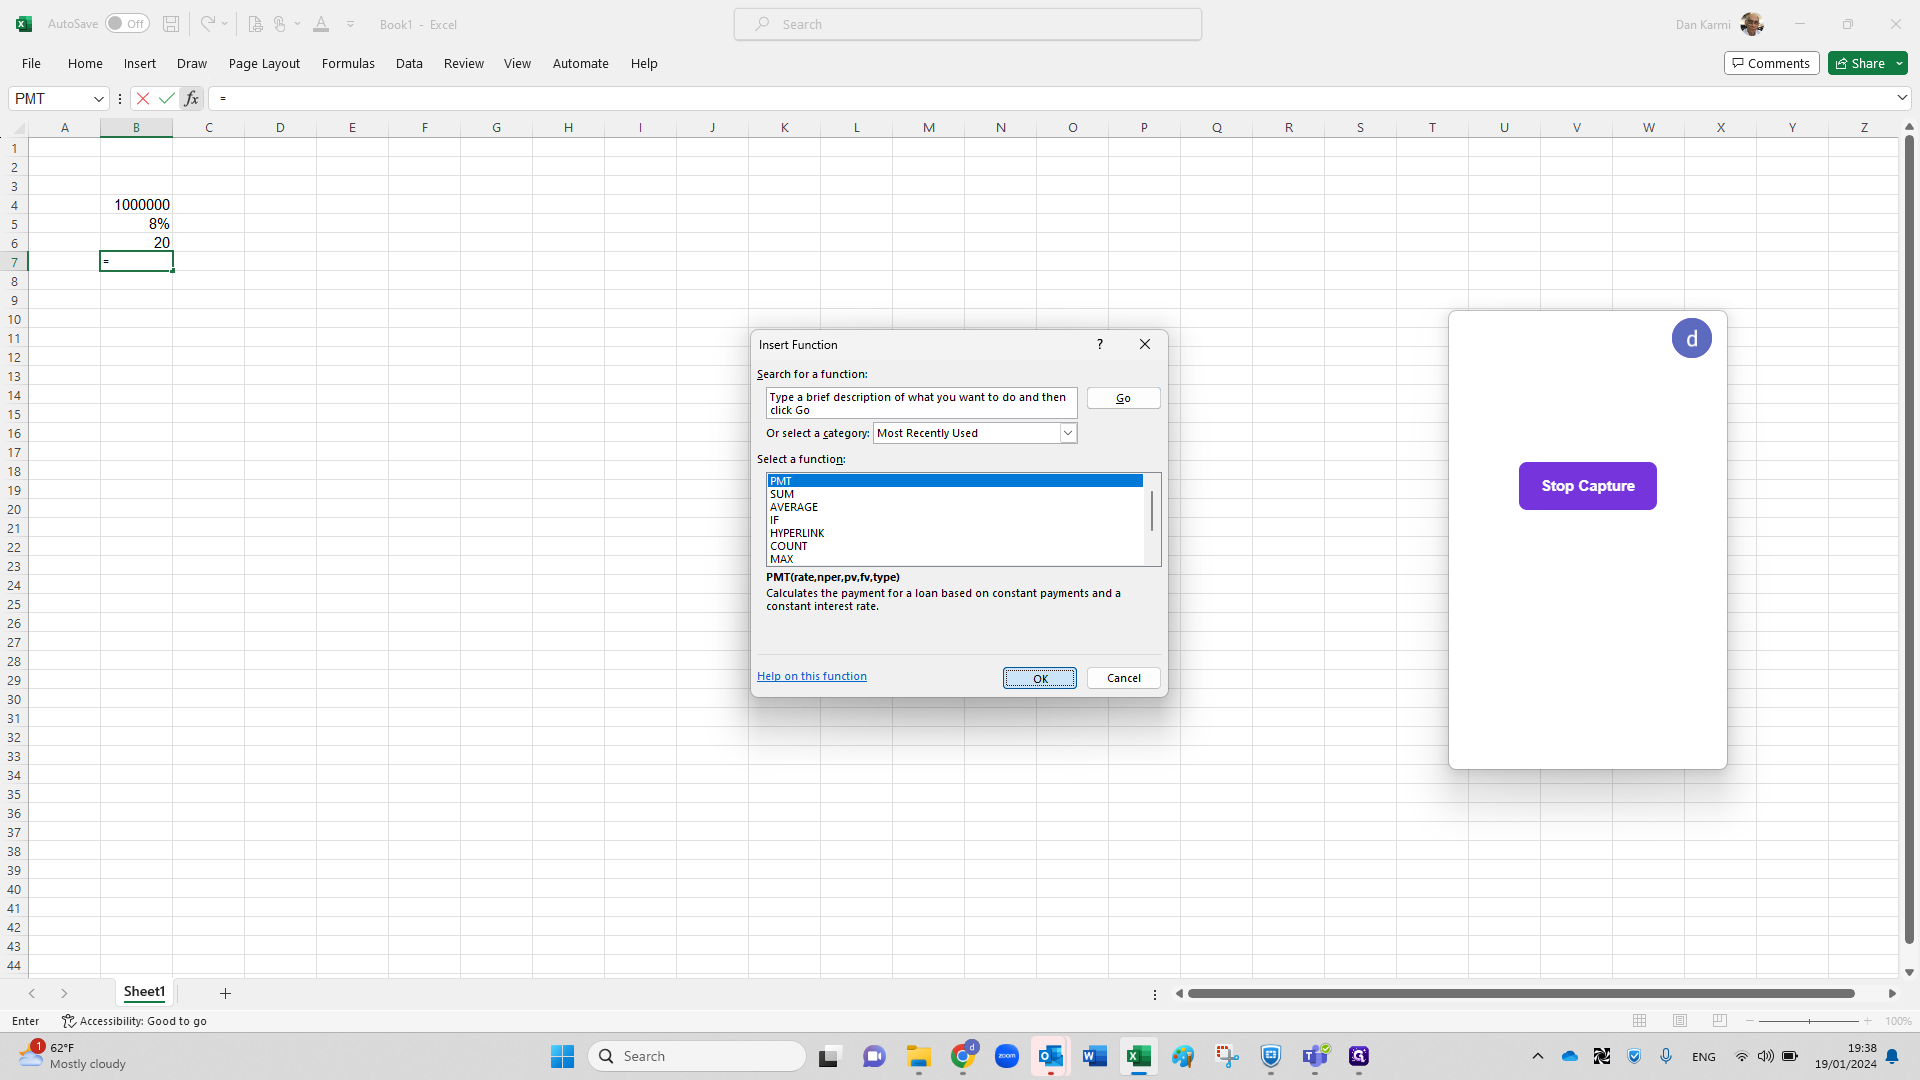The image size is (1920, 1080).
Task: Select the Sheet1 tab
Action: point(144,992)
